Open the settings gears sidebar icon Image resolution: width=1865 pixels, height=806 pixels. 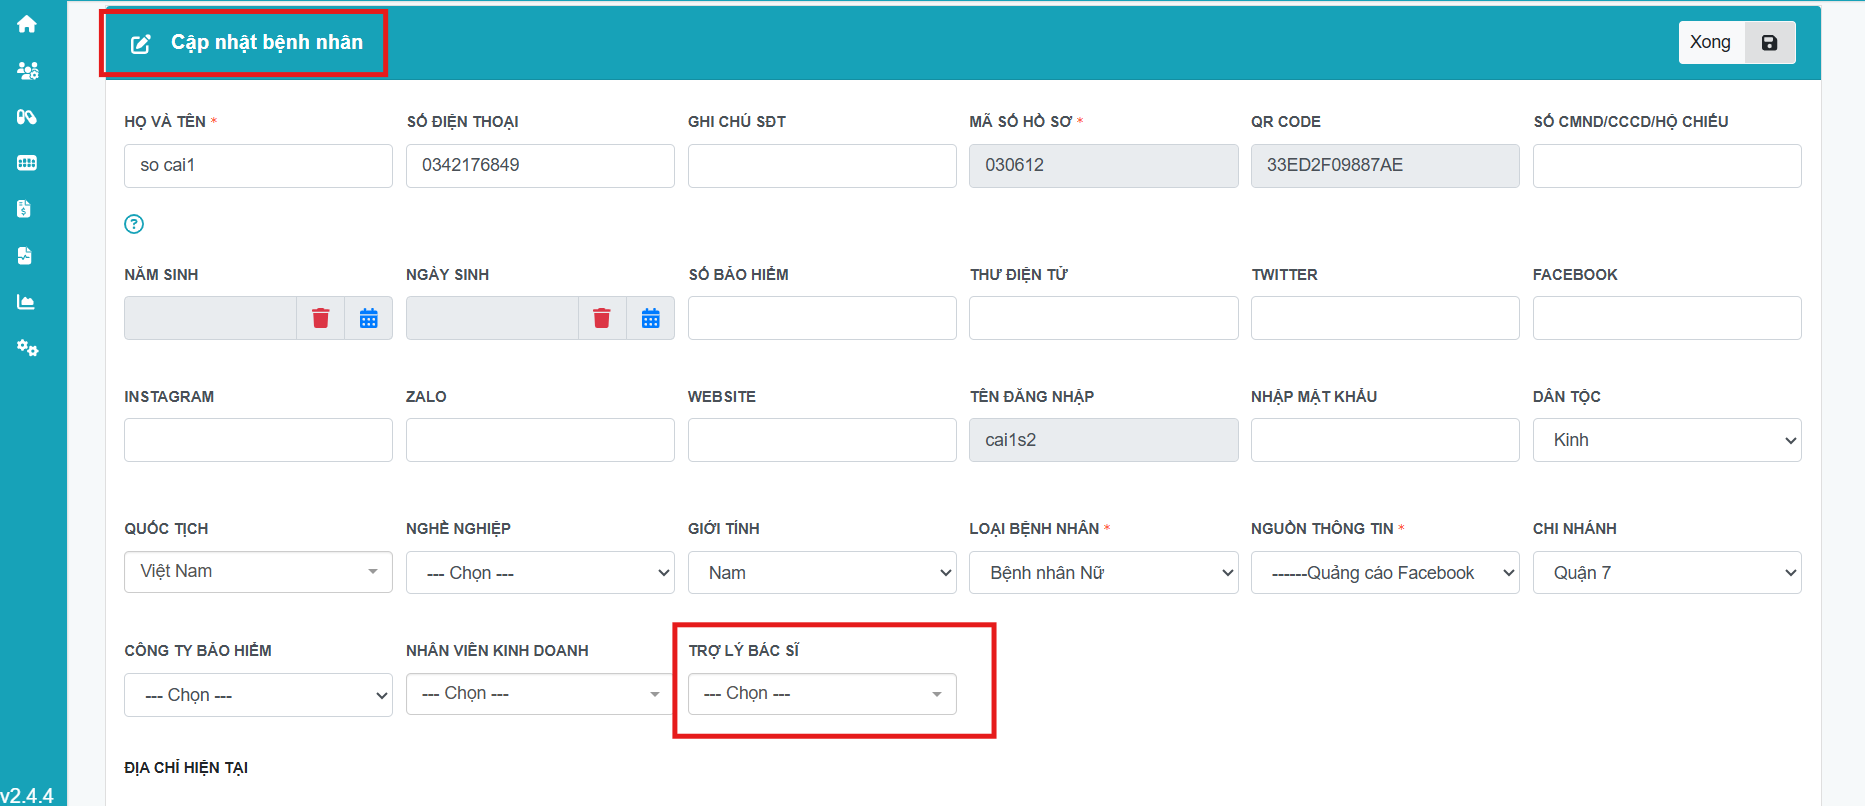27,348
